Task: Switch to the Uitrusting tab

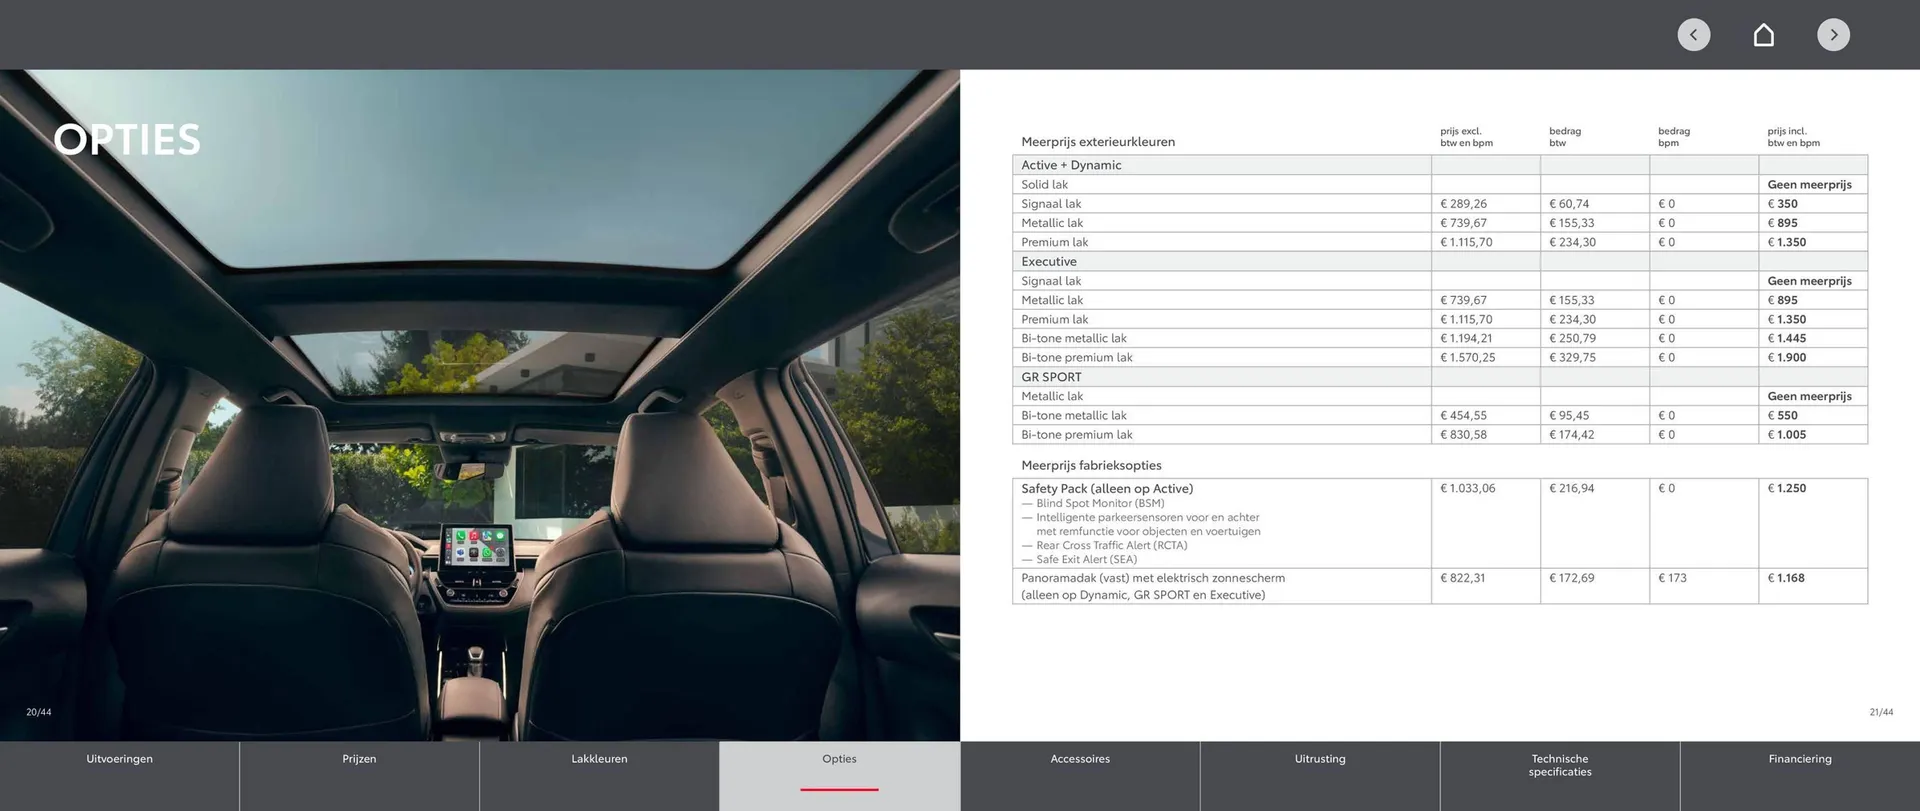Action: pyautogui.click(x=1320, y=775)
